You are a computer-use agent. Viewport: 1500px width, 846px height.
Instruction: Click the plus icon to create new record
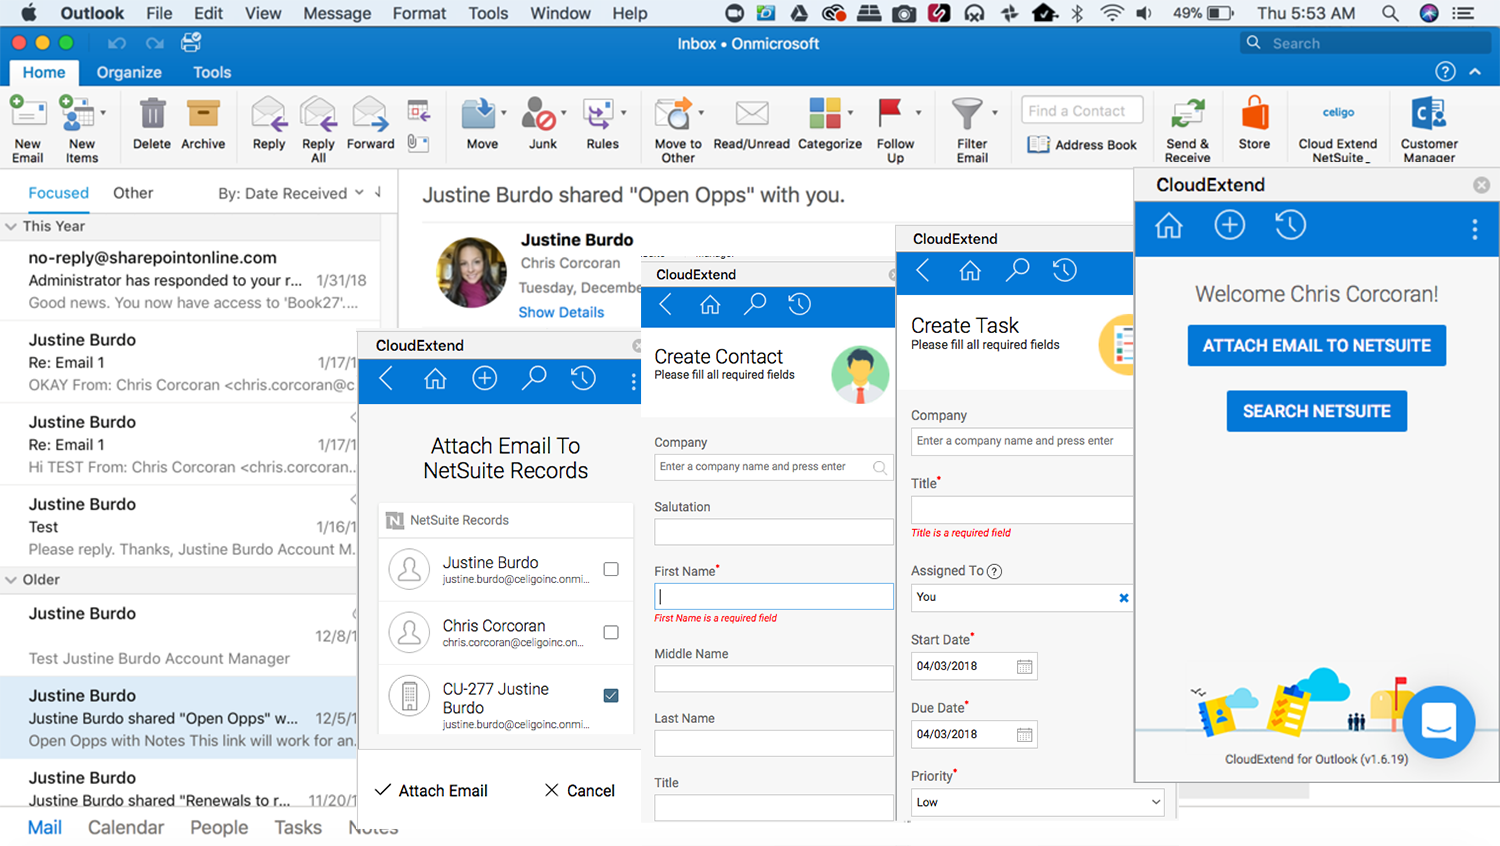(x=1229, y=226)
